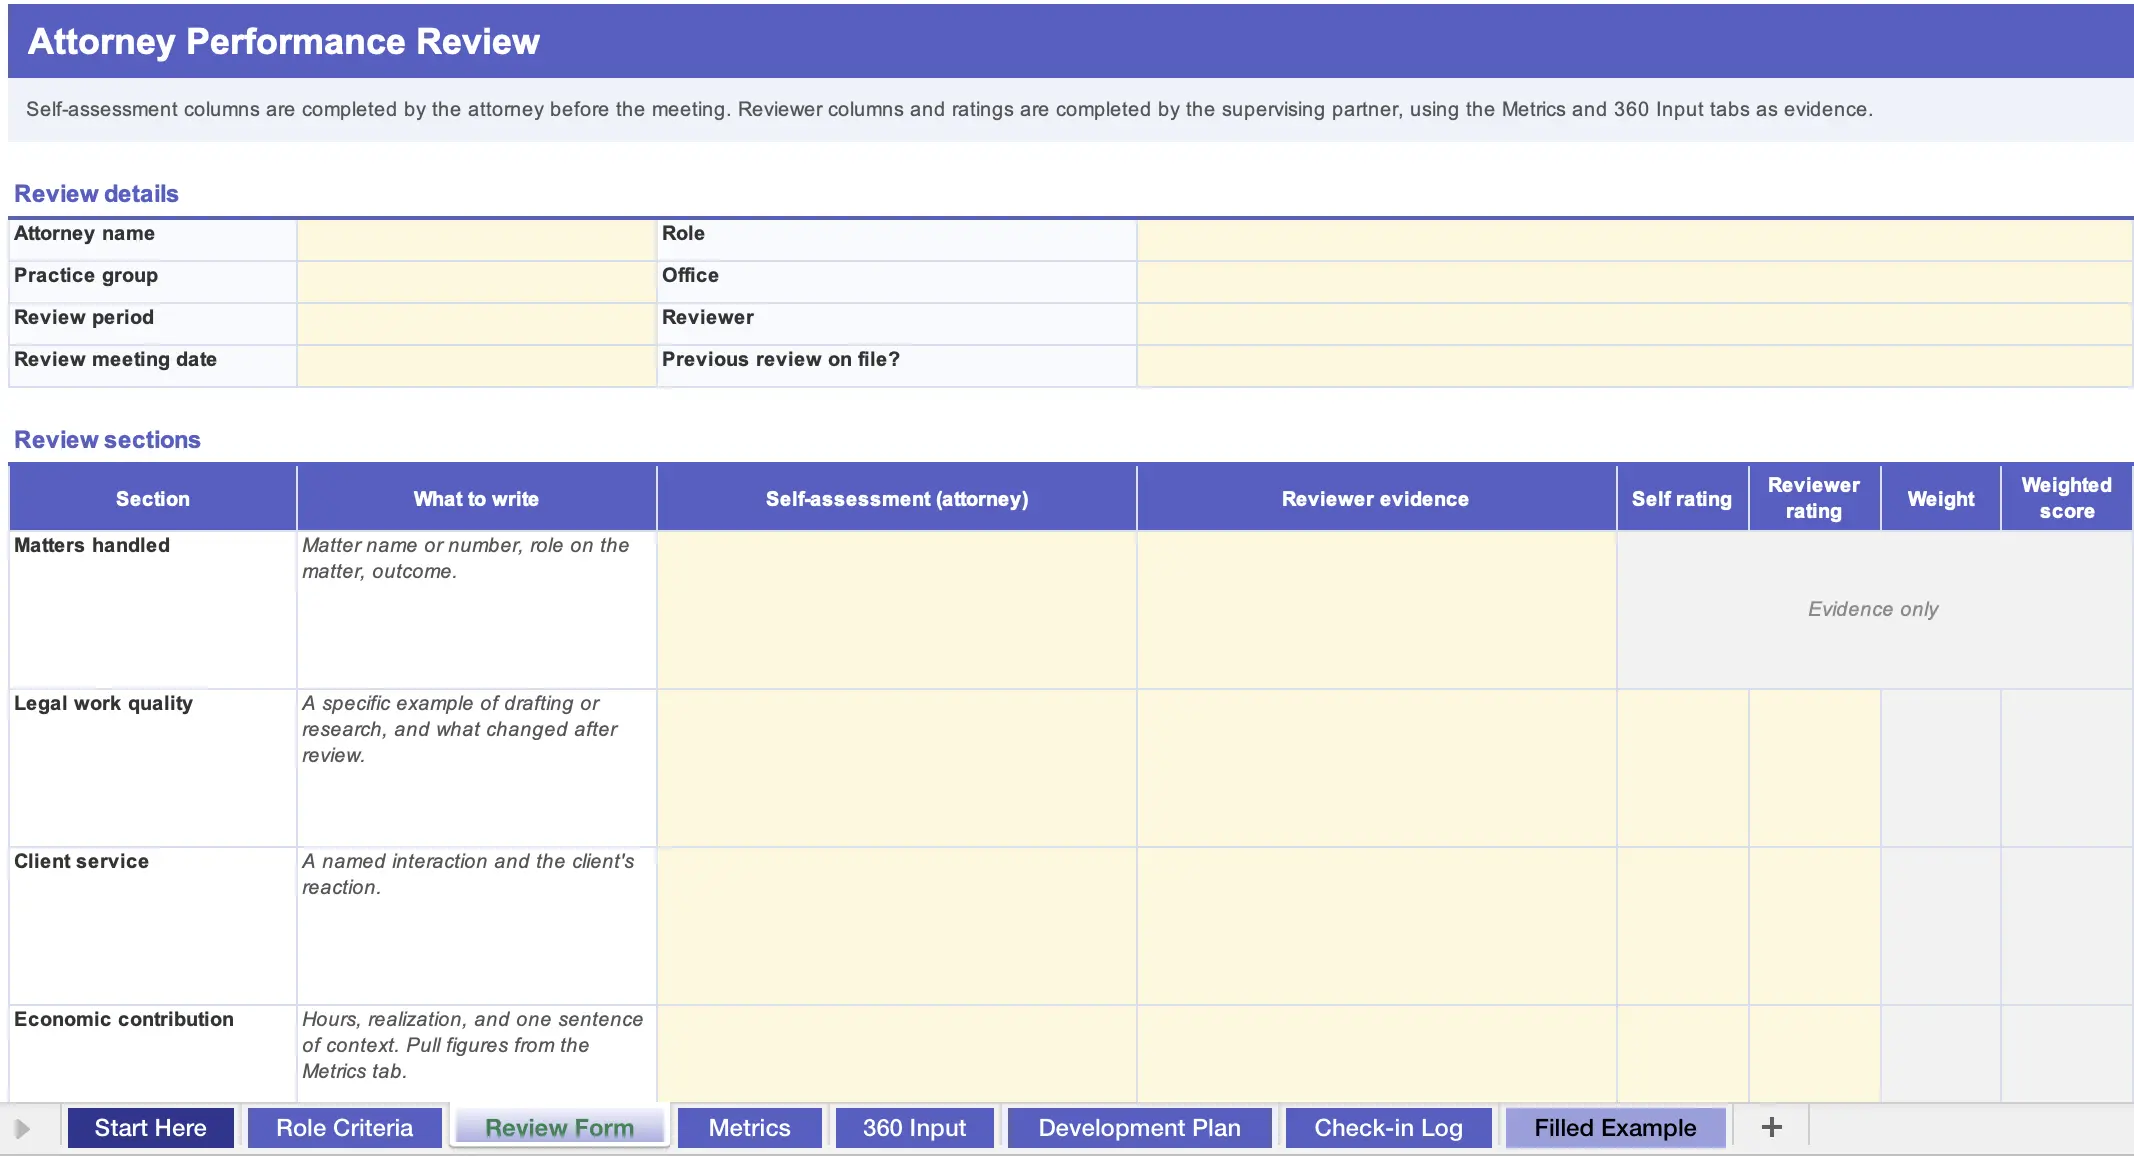This screenshot has height=1156, width=2134.
Task: Click the sheet tabs scroll arrow
Action: (22, 1129)
